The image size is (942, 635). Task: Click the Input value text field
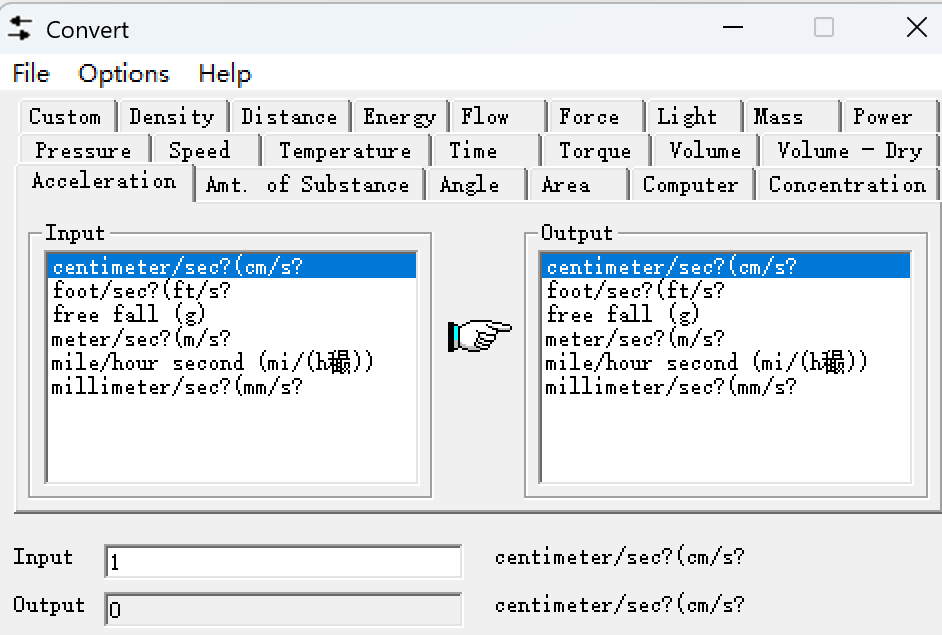(x=283, y=562)
